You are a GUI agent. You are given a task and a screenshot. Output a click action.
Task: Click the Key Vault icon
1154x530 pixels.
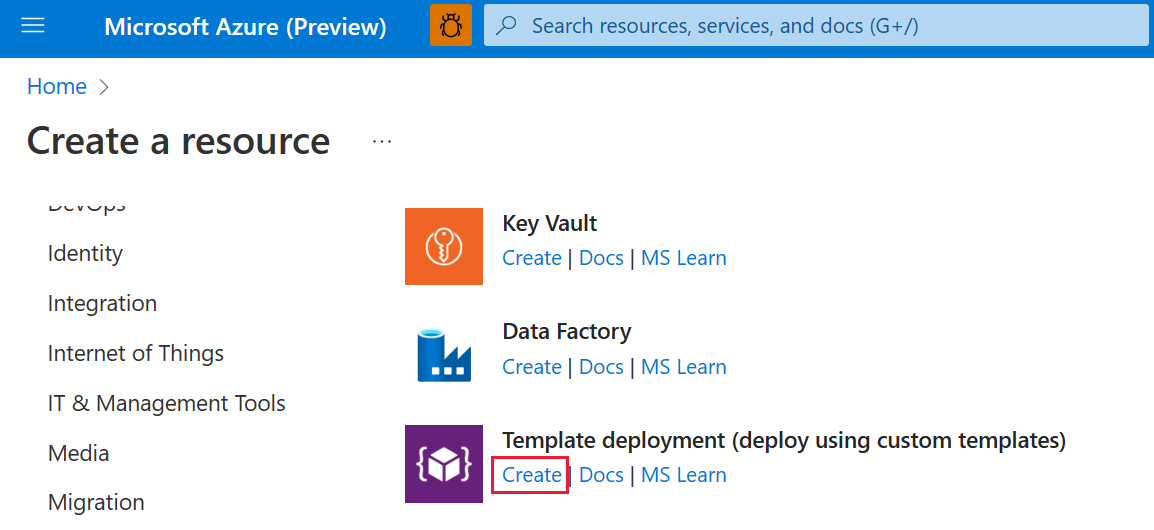(444, 246)
